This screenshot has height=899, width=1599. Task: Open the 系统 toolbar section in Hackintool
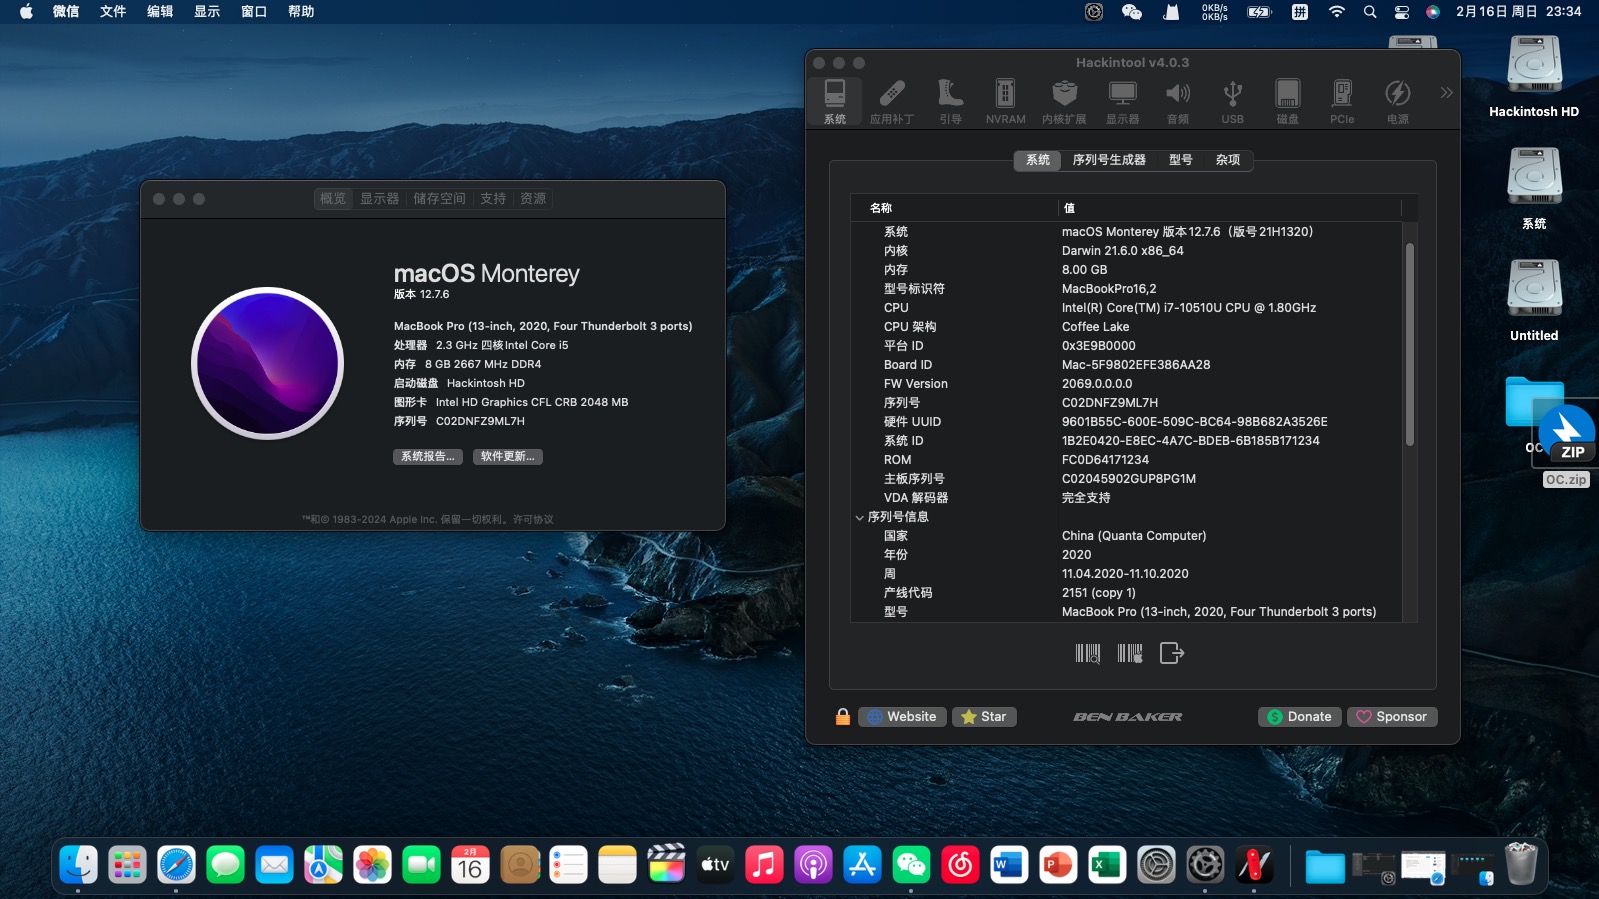point(835,101)
